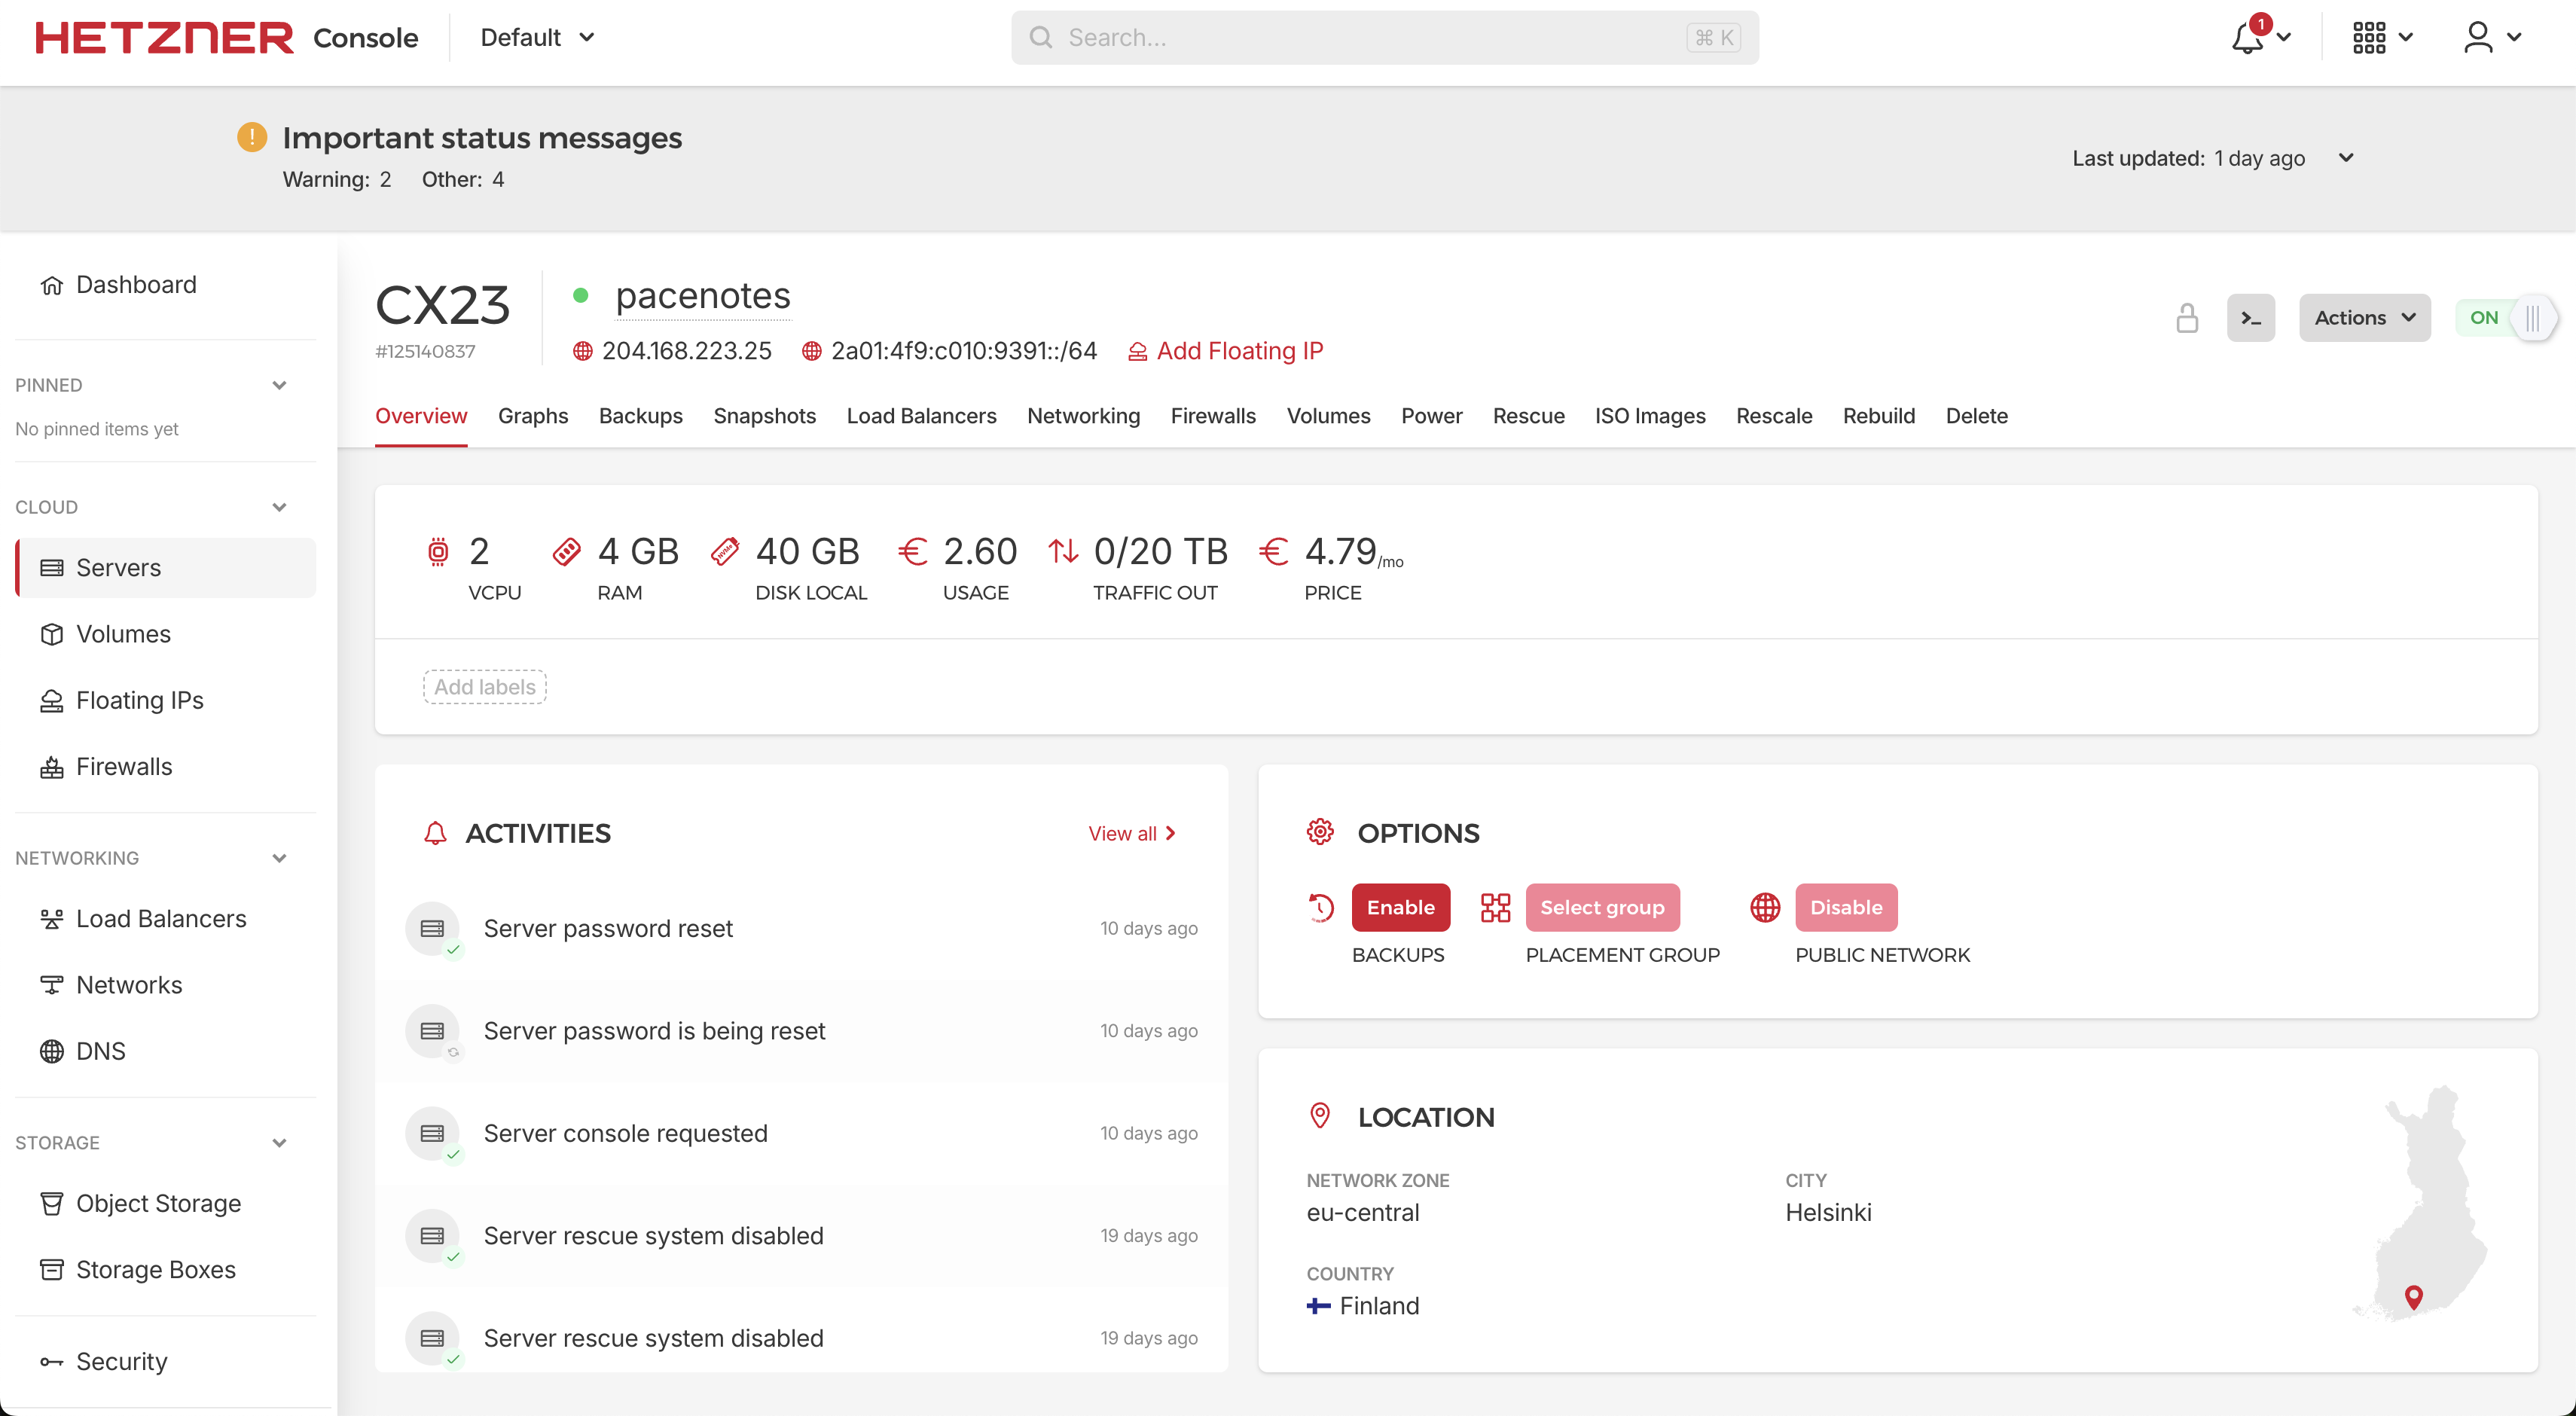Click the Options gear icon
The height and width of the screenshot is (1416, 2576).
(1320, 832)
